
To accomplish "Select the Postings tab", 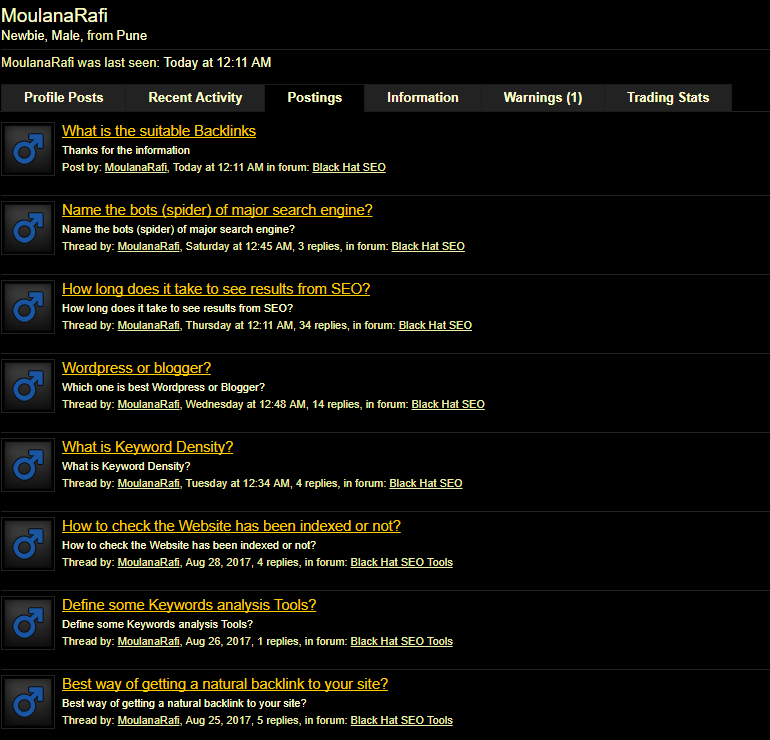I will click(x=314, y=98).
